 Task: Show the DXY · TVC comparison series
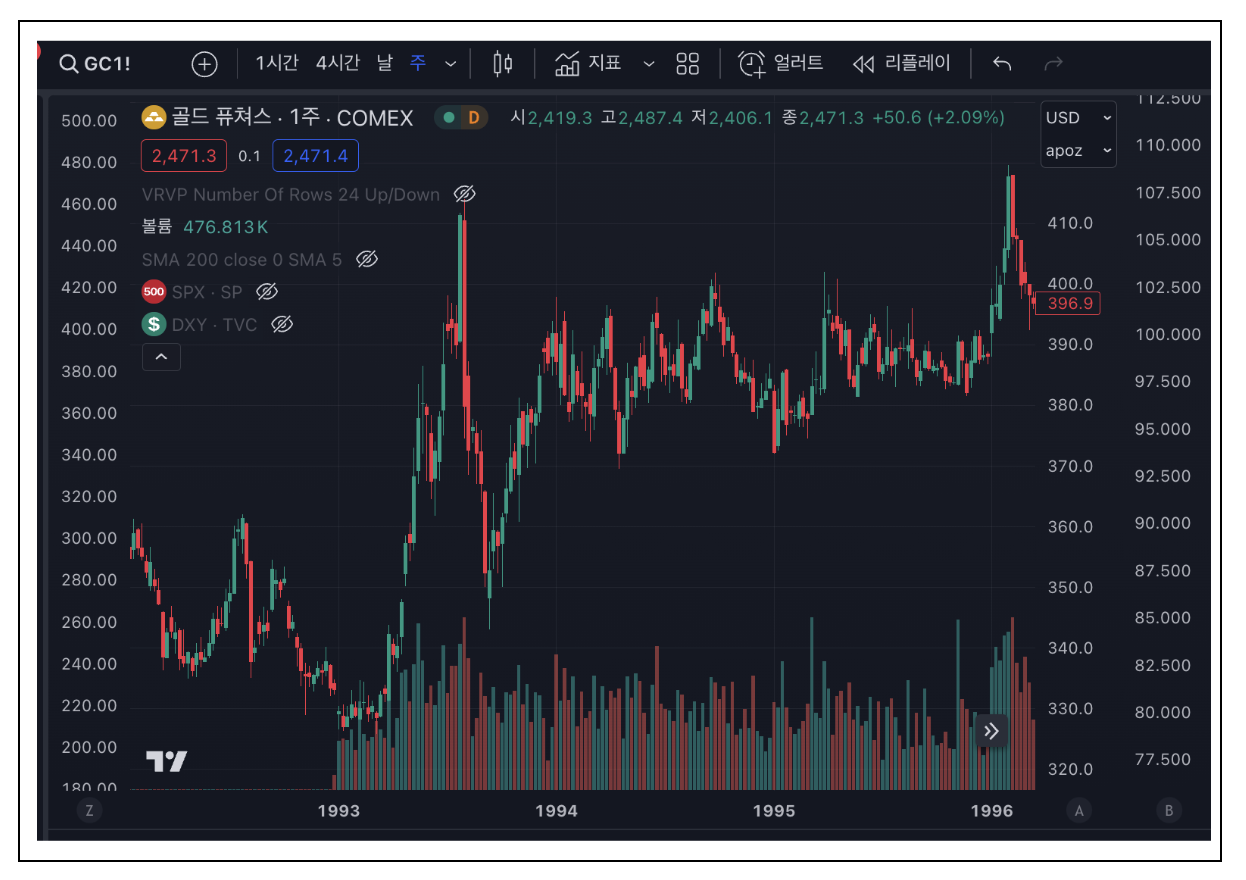click(282, 324)
